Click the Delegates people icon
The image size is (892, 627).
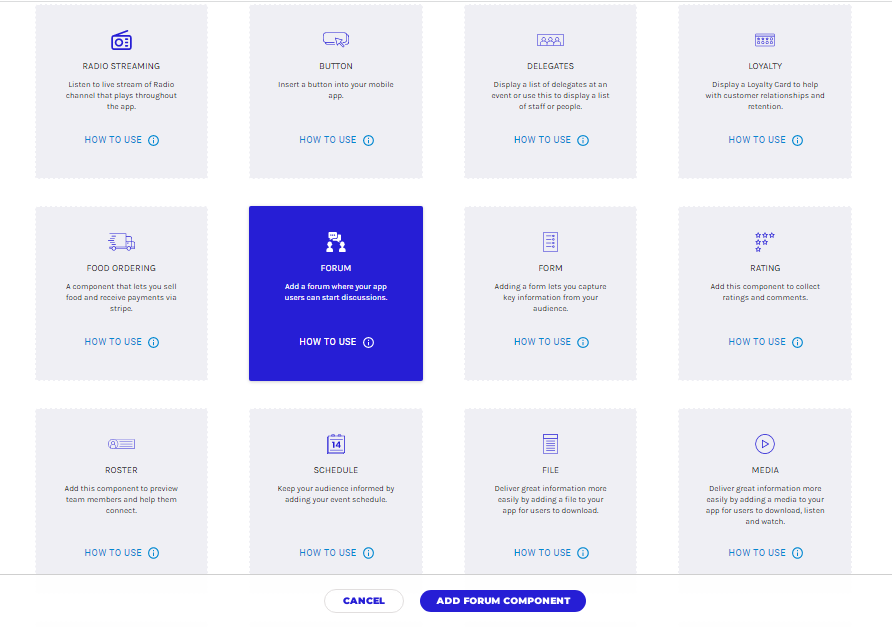pos(550,40)
